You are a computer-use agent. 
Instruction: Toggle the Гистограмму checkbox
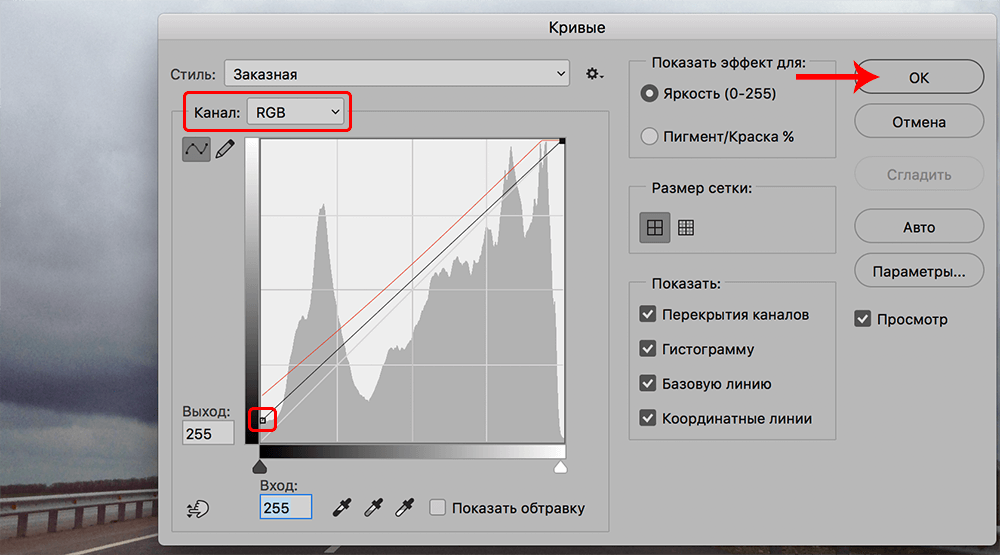point(647,350)
